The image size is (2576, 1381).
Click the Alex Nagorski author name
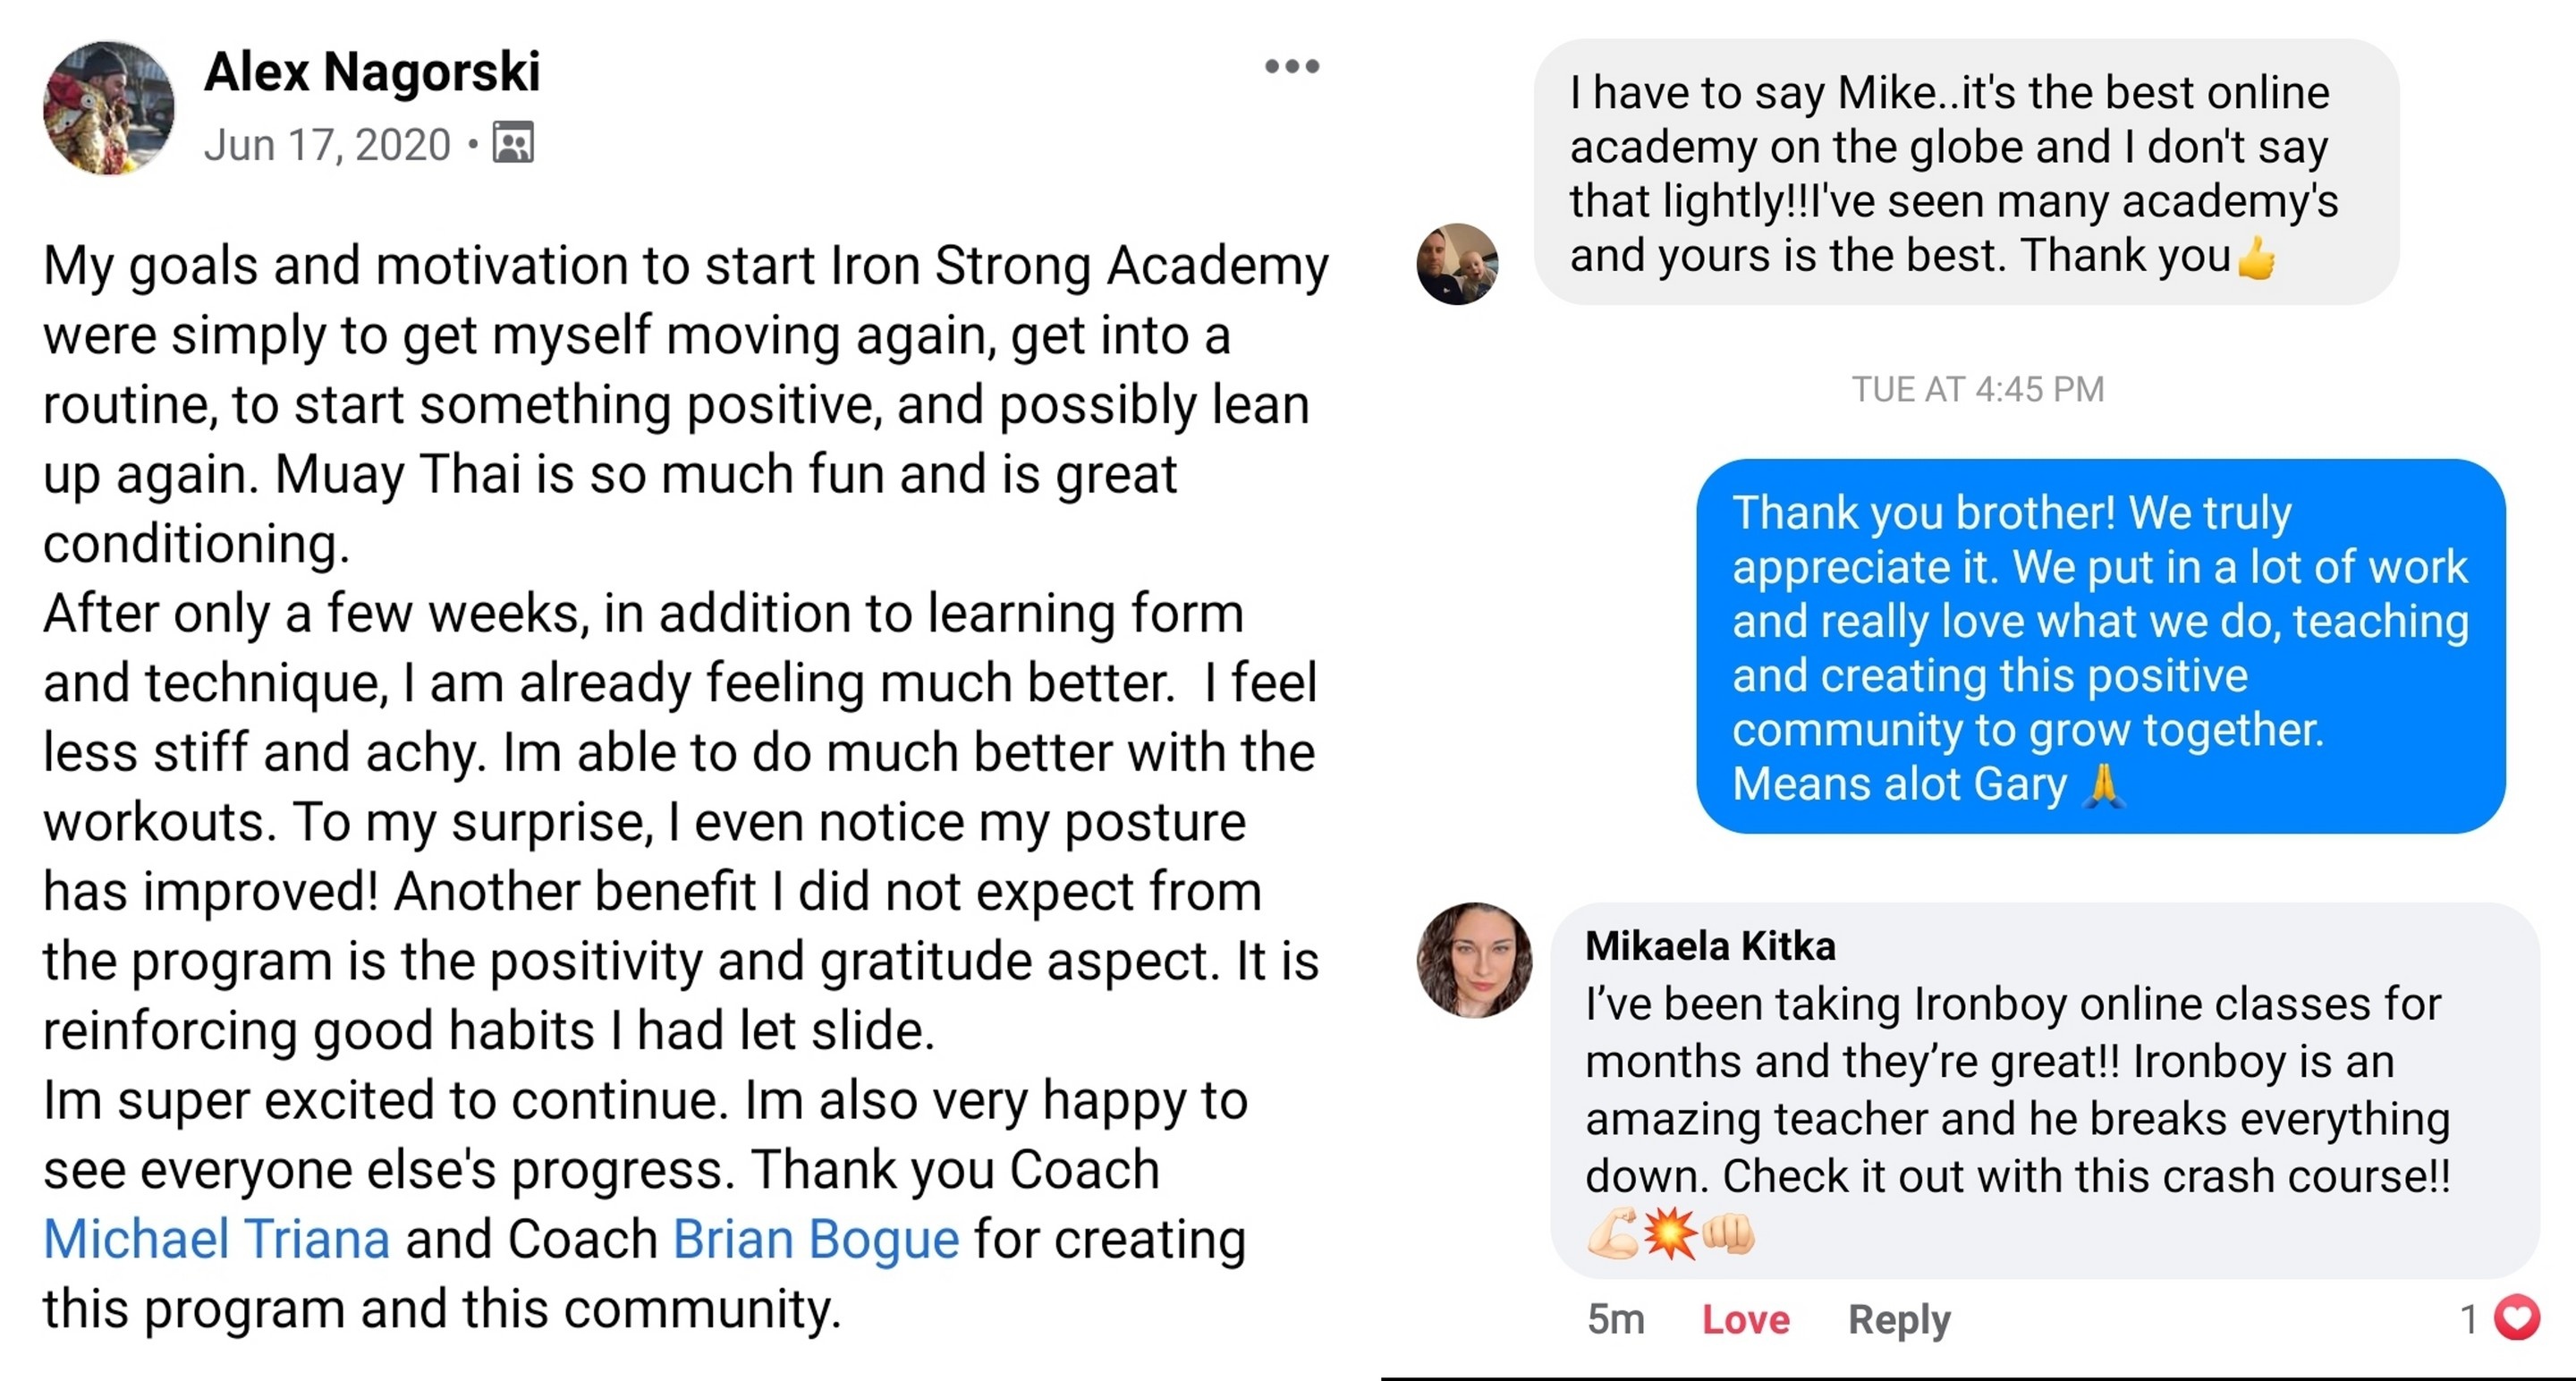click(372, 72)
